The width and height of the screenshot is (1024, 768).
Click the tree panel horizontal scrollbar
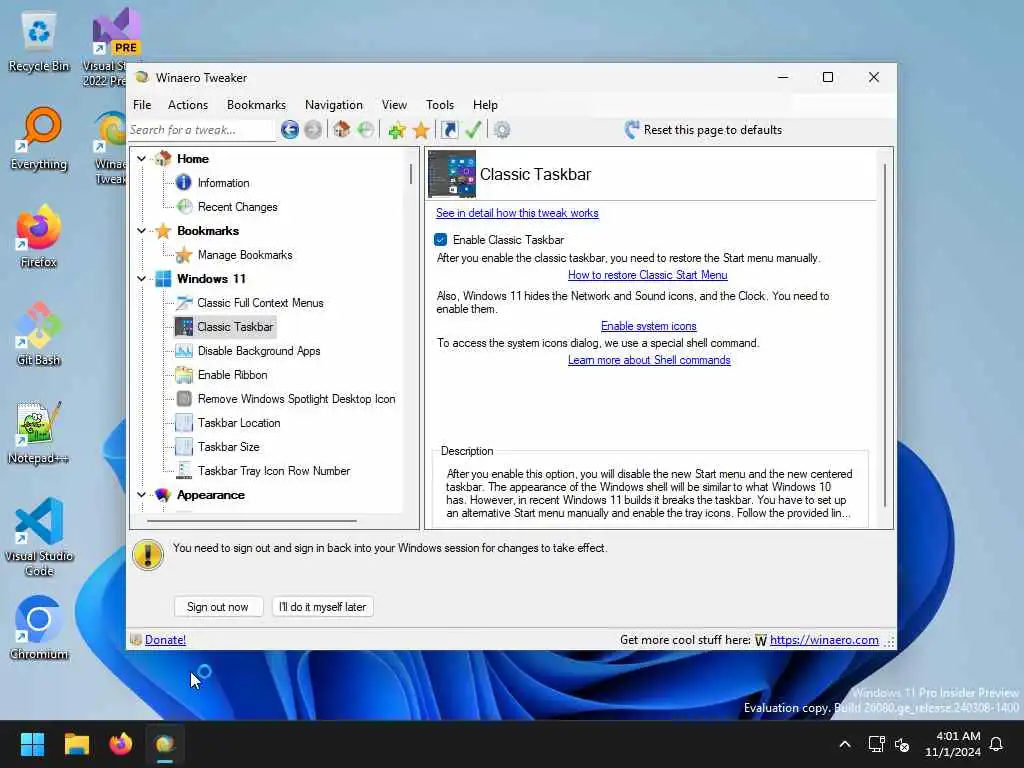(x=252, y=521)
